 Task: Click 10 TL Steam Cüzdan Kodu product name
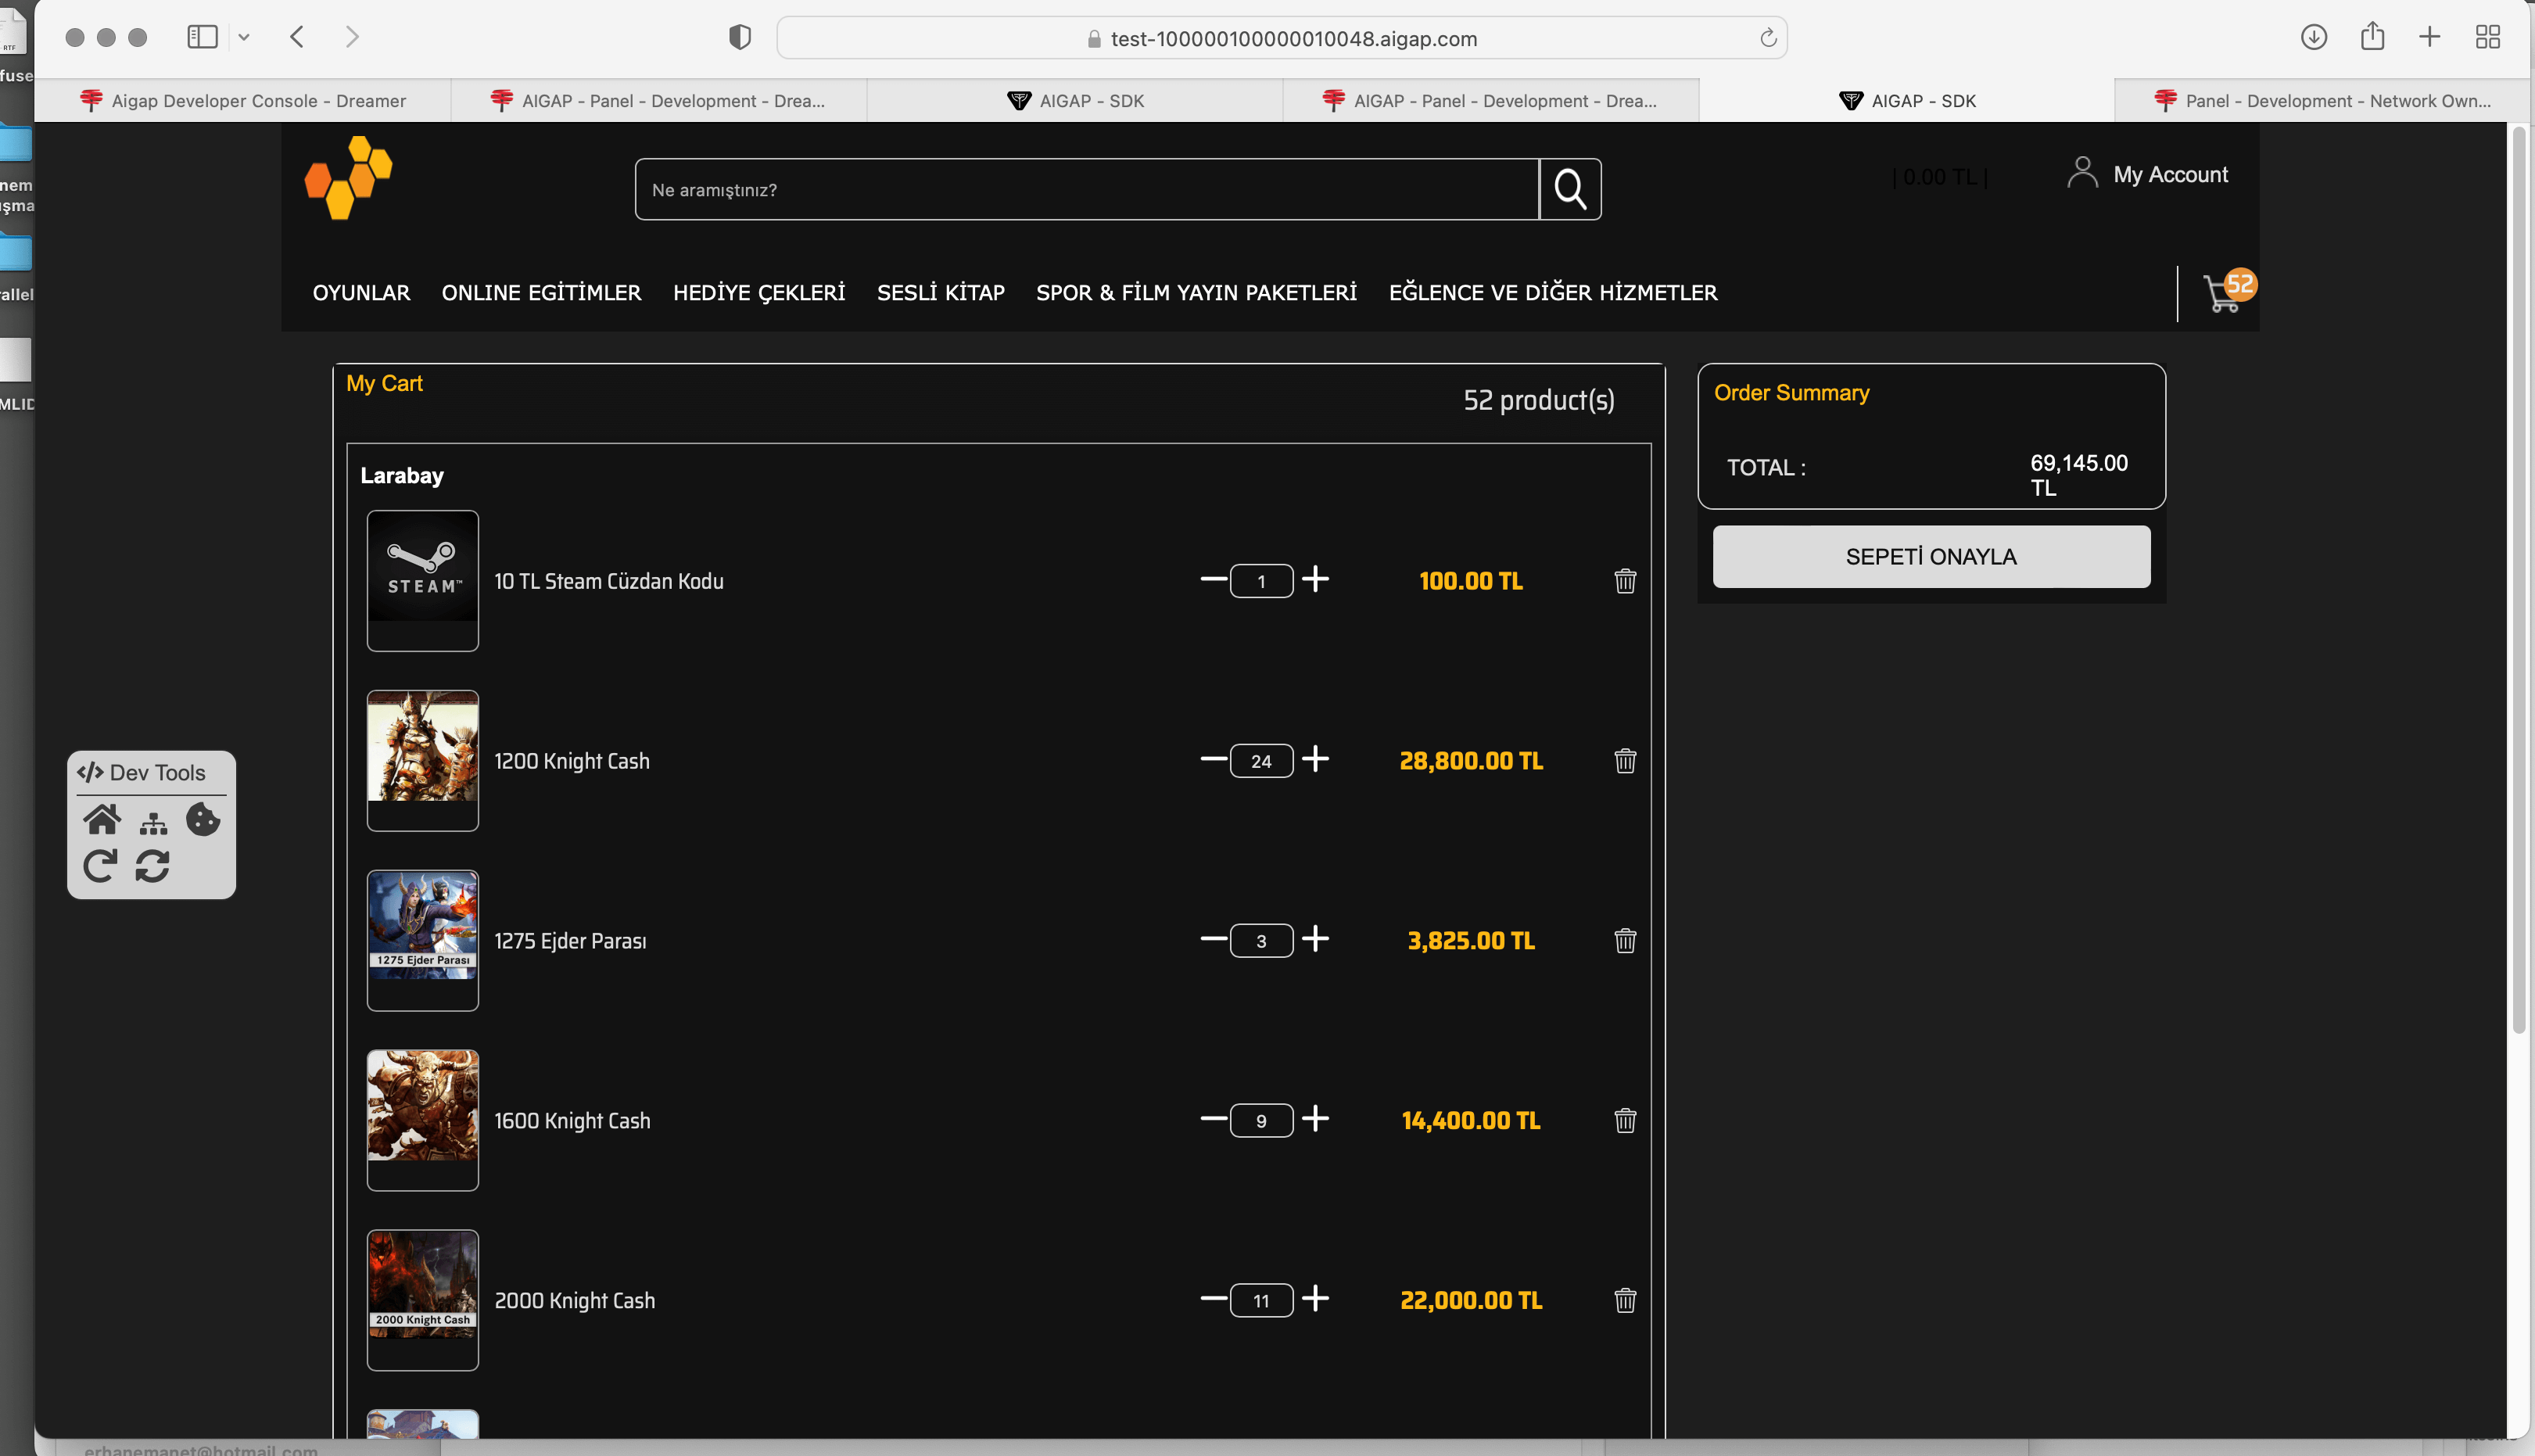point(608,581)
